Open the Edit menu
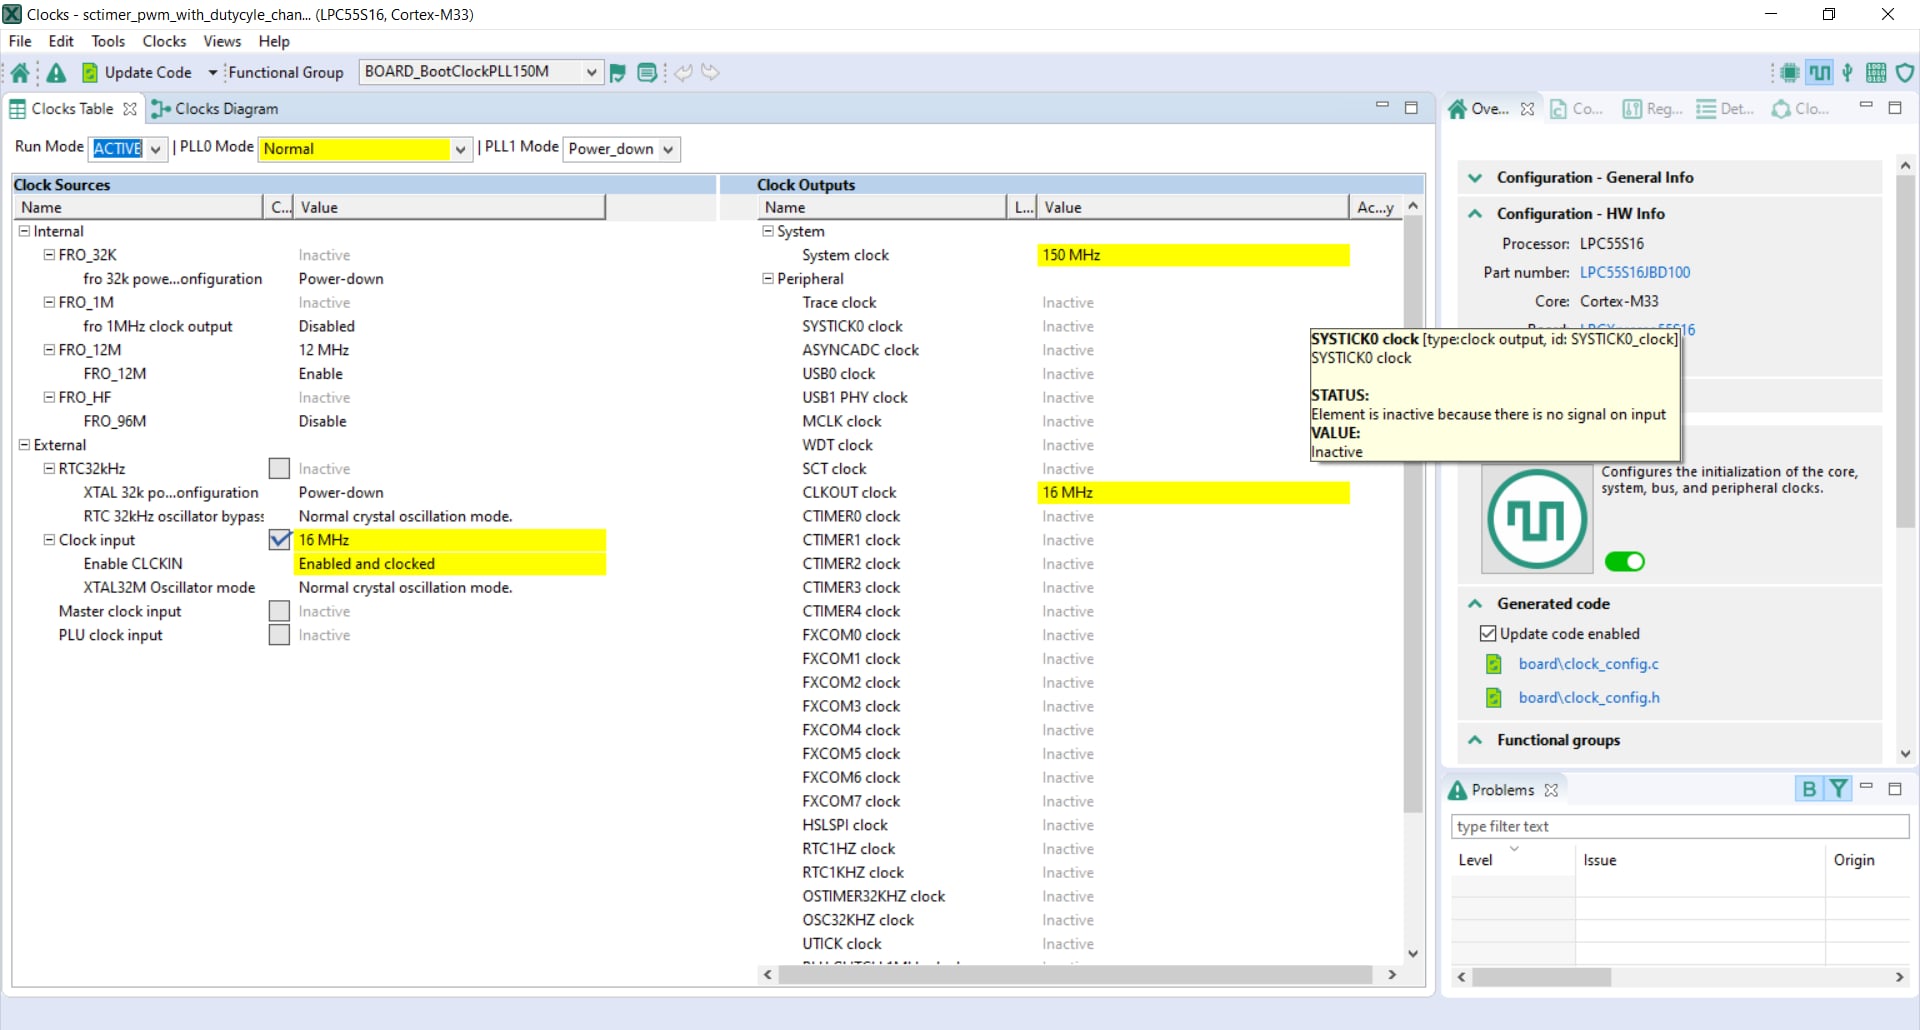The image size is (1920, 1030). point(61,41)
